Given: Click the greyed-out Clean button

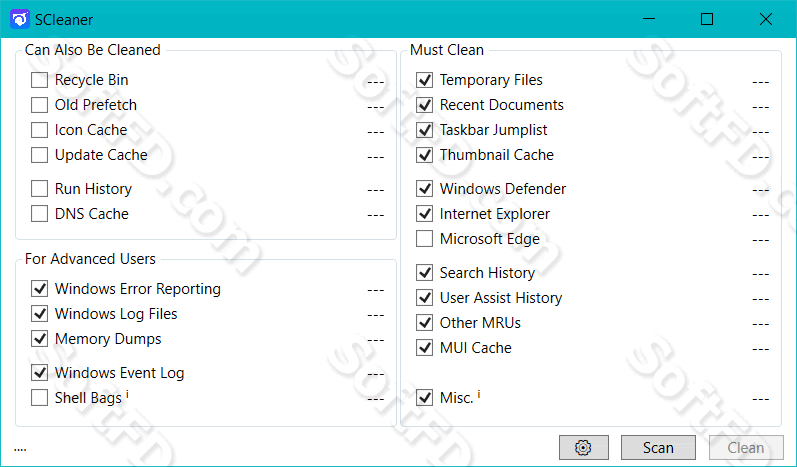Looking at the screenshot, I should coord(746,448).
